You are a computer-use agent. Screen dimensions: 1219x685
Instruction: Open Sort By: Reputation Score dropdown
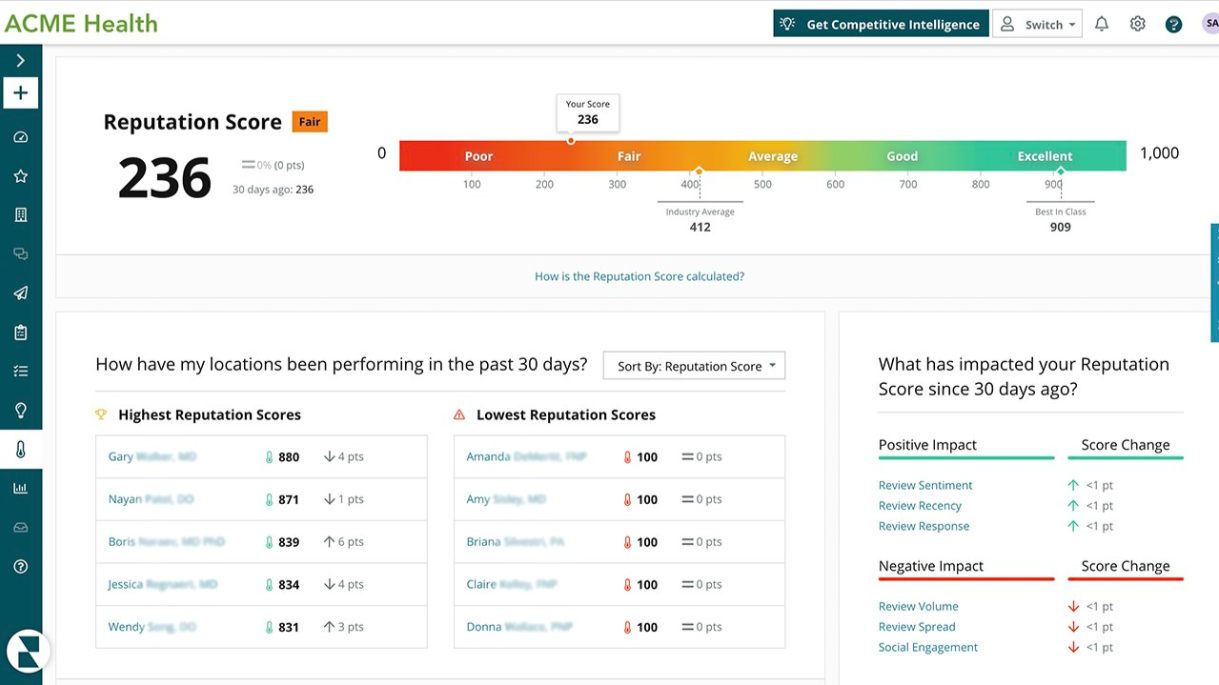tap(694, 366)
